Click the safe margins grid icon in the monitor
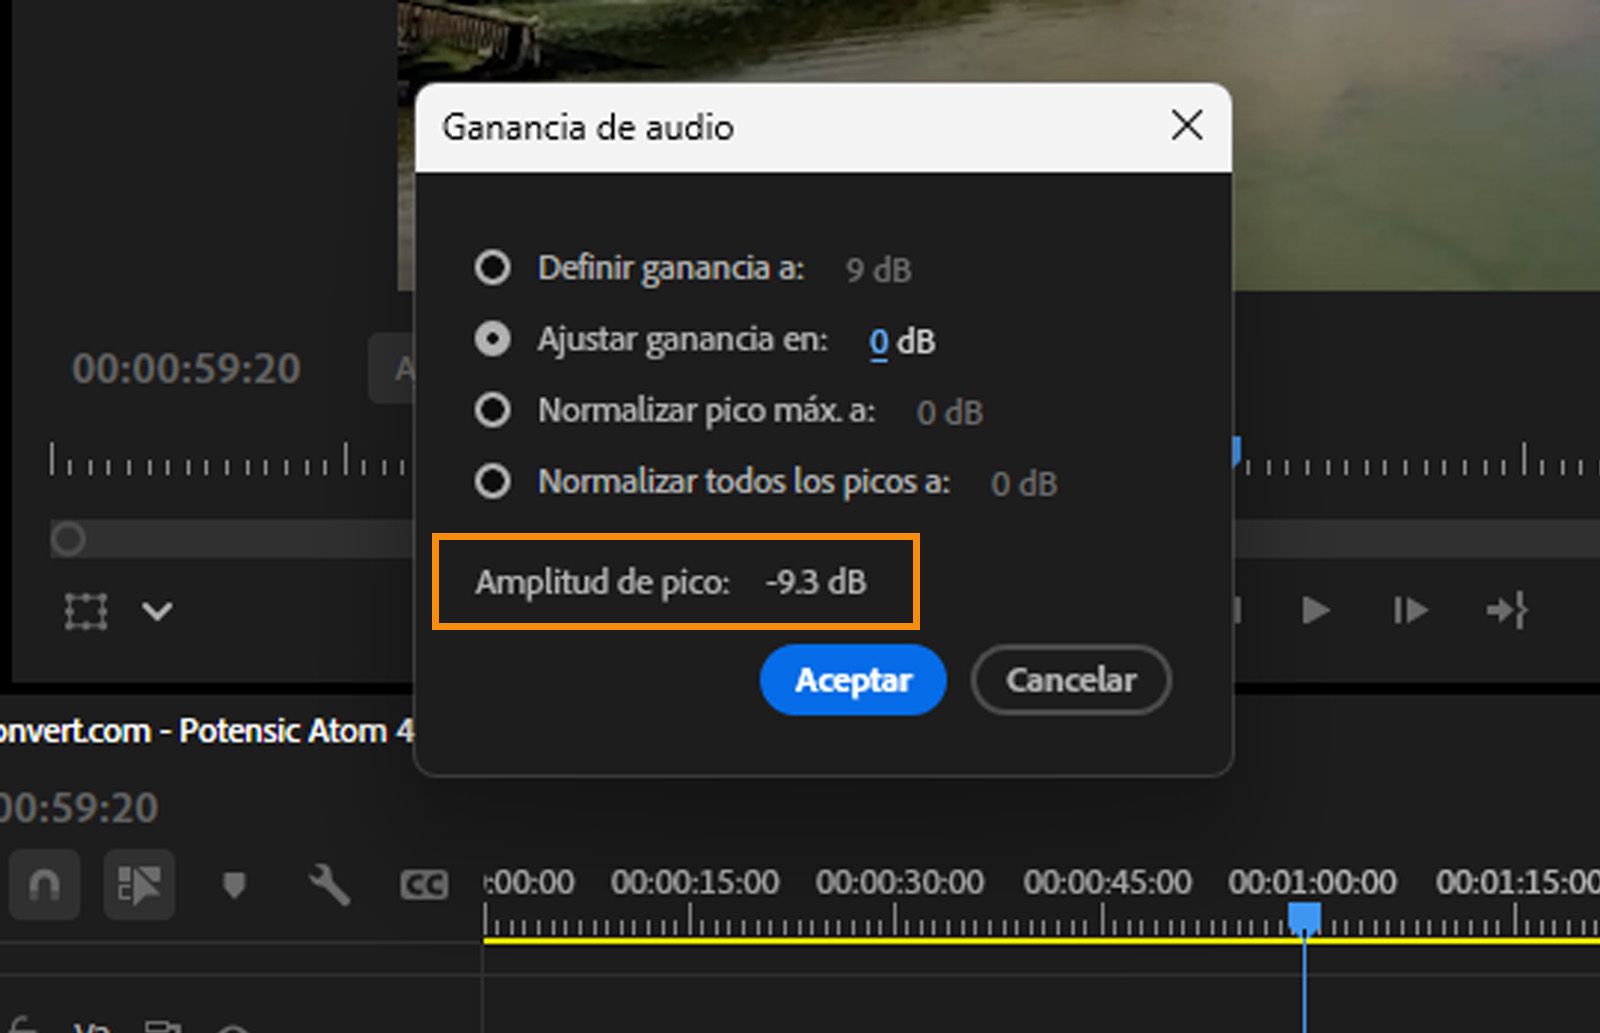This screenshot has width=1600, height=1033. pyautogui.click(x=85, y=612)
